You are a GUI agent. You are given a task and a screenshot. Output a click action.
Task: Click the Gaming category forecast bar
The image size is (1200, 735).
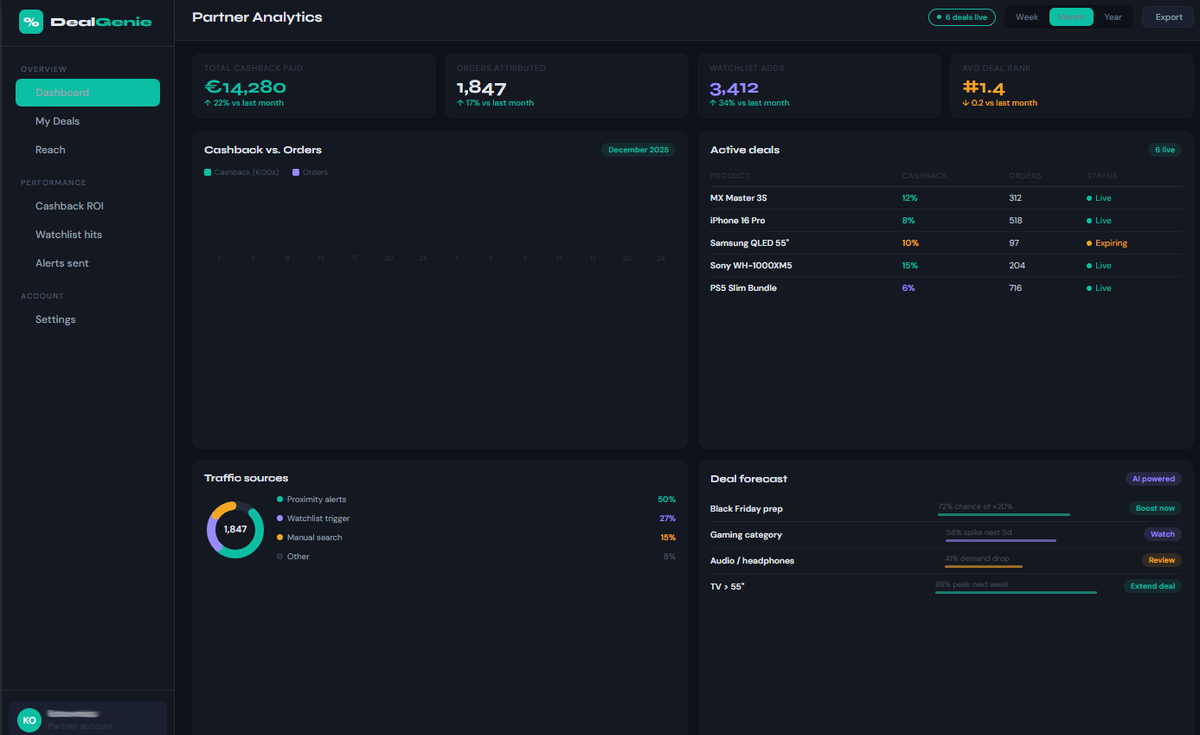pos(1001,541)
